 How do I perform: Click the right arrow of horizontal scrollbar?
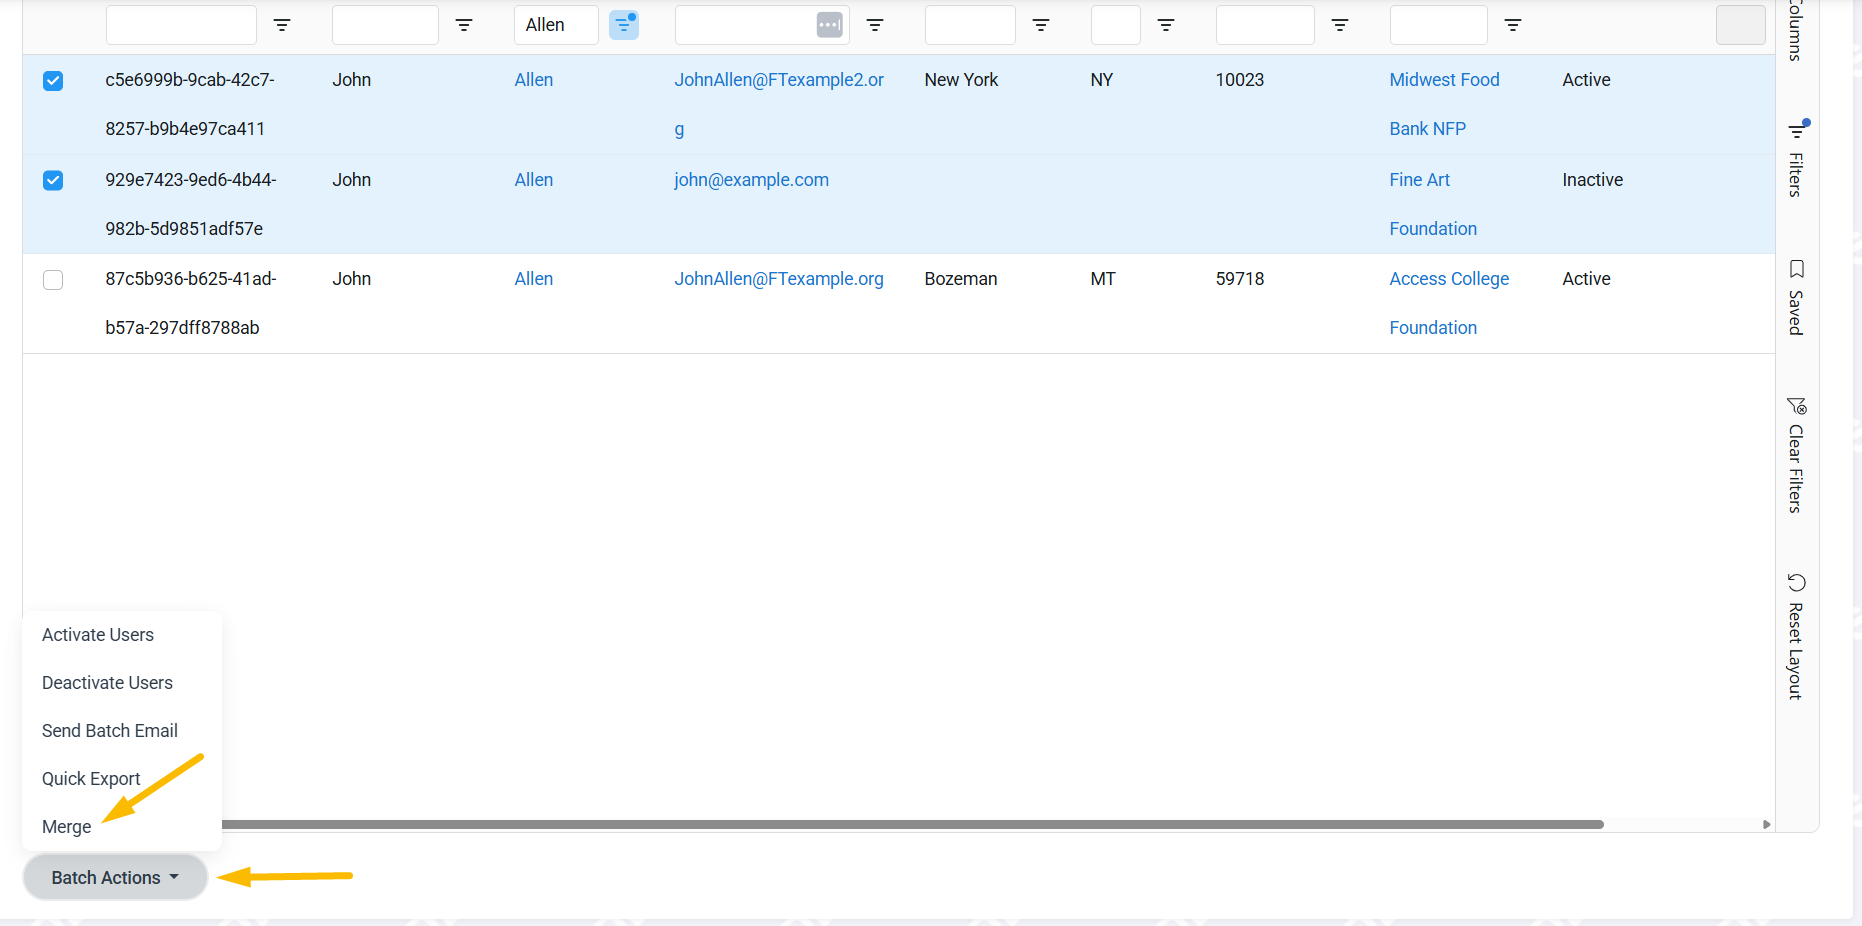(1766, 825)
